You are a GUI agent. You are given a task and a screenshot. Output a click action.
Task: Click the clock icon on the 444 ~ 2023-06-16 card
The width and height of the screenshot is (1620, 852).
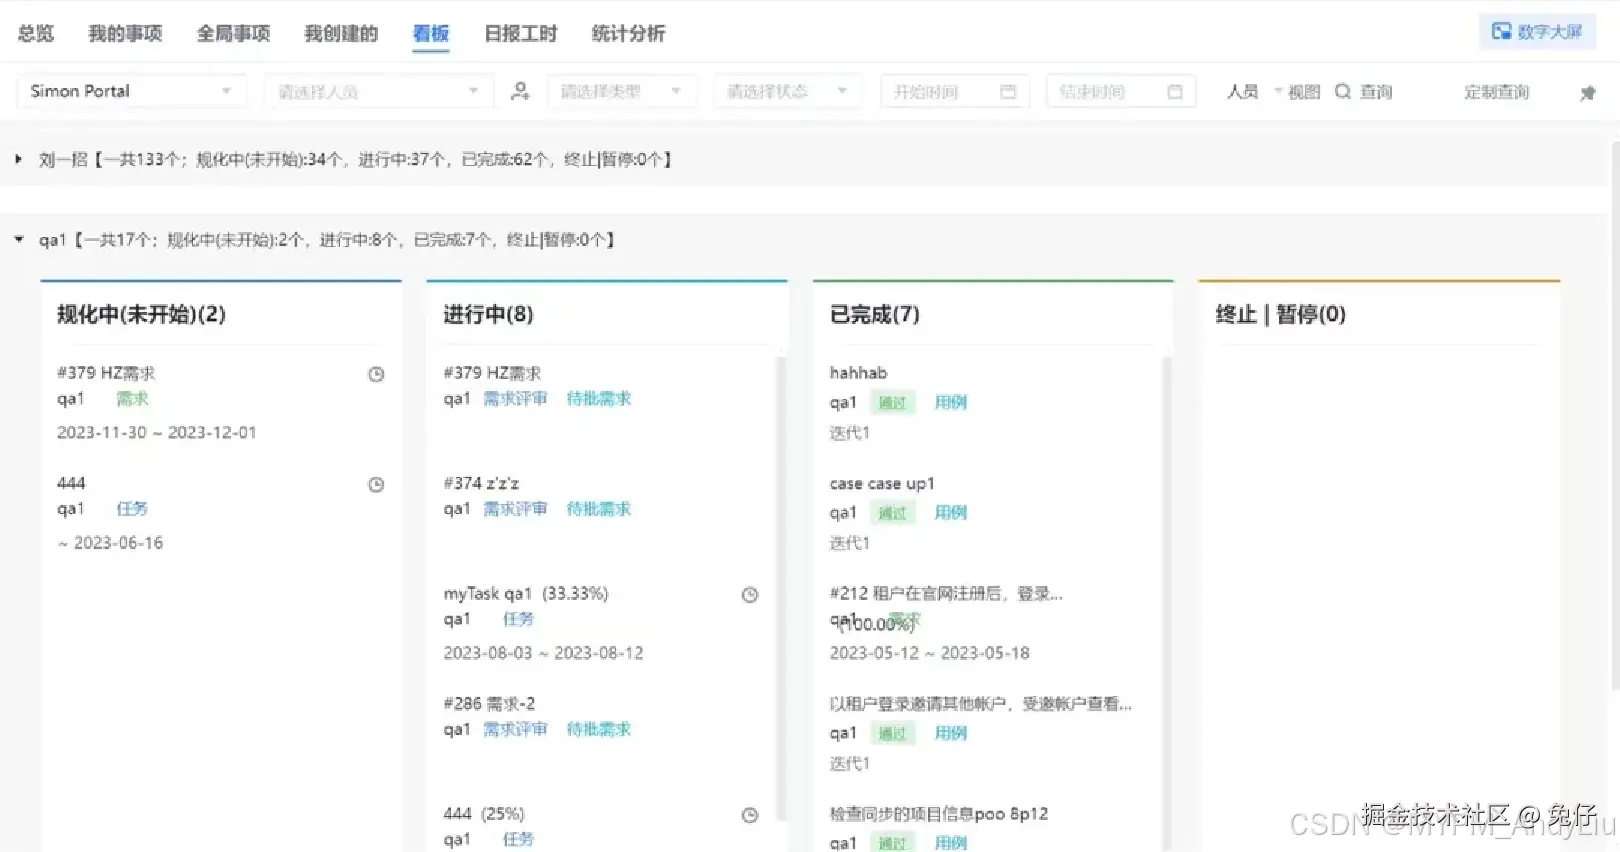(x=376, y=484)
